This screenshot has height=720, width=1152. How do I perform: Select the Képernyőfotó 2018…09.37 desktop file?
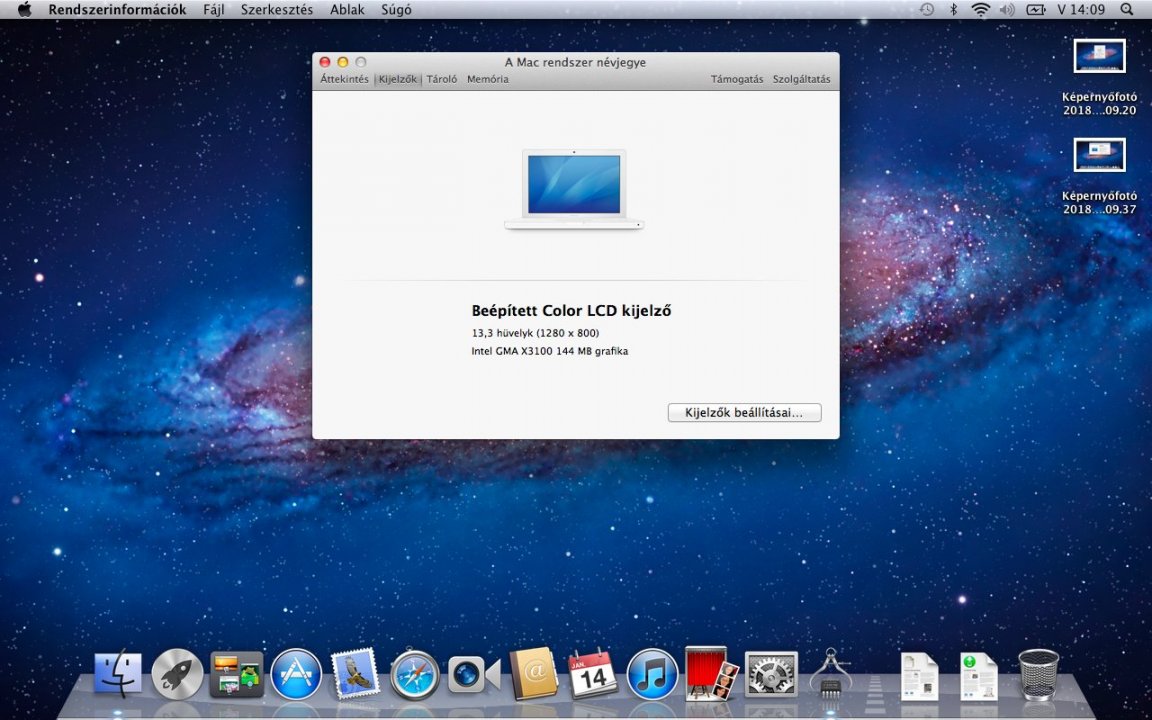pyautogui.click(x=1099, y=176)
